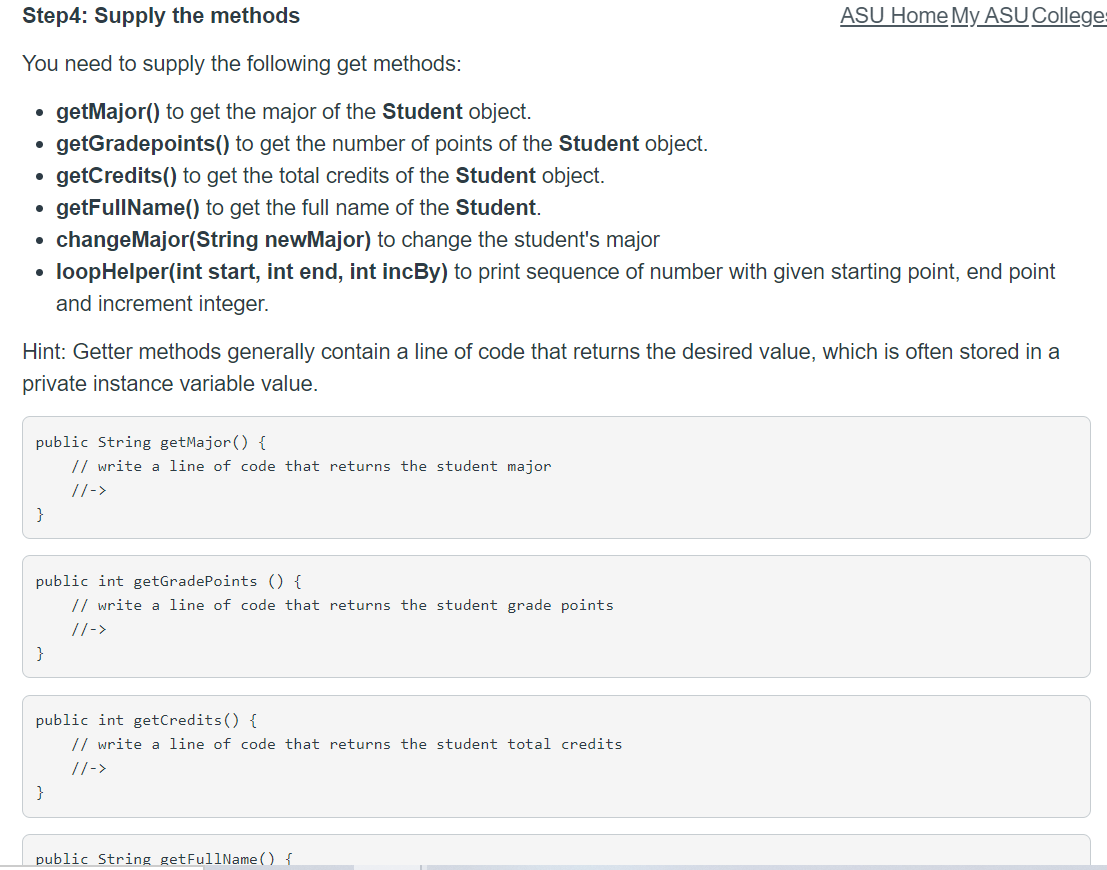Click the public String getMajor() code line

(150, 442)
